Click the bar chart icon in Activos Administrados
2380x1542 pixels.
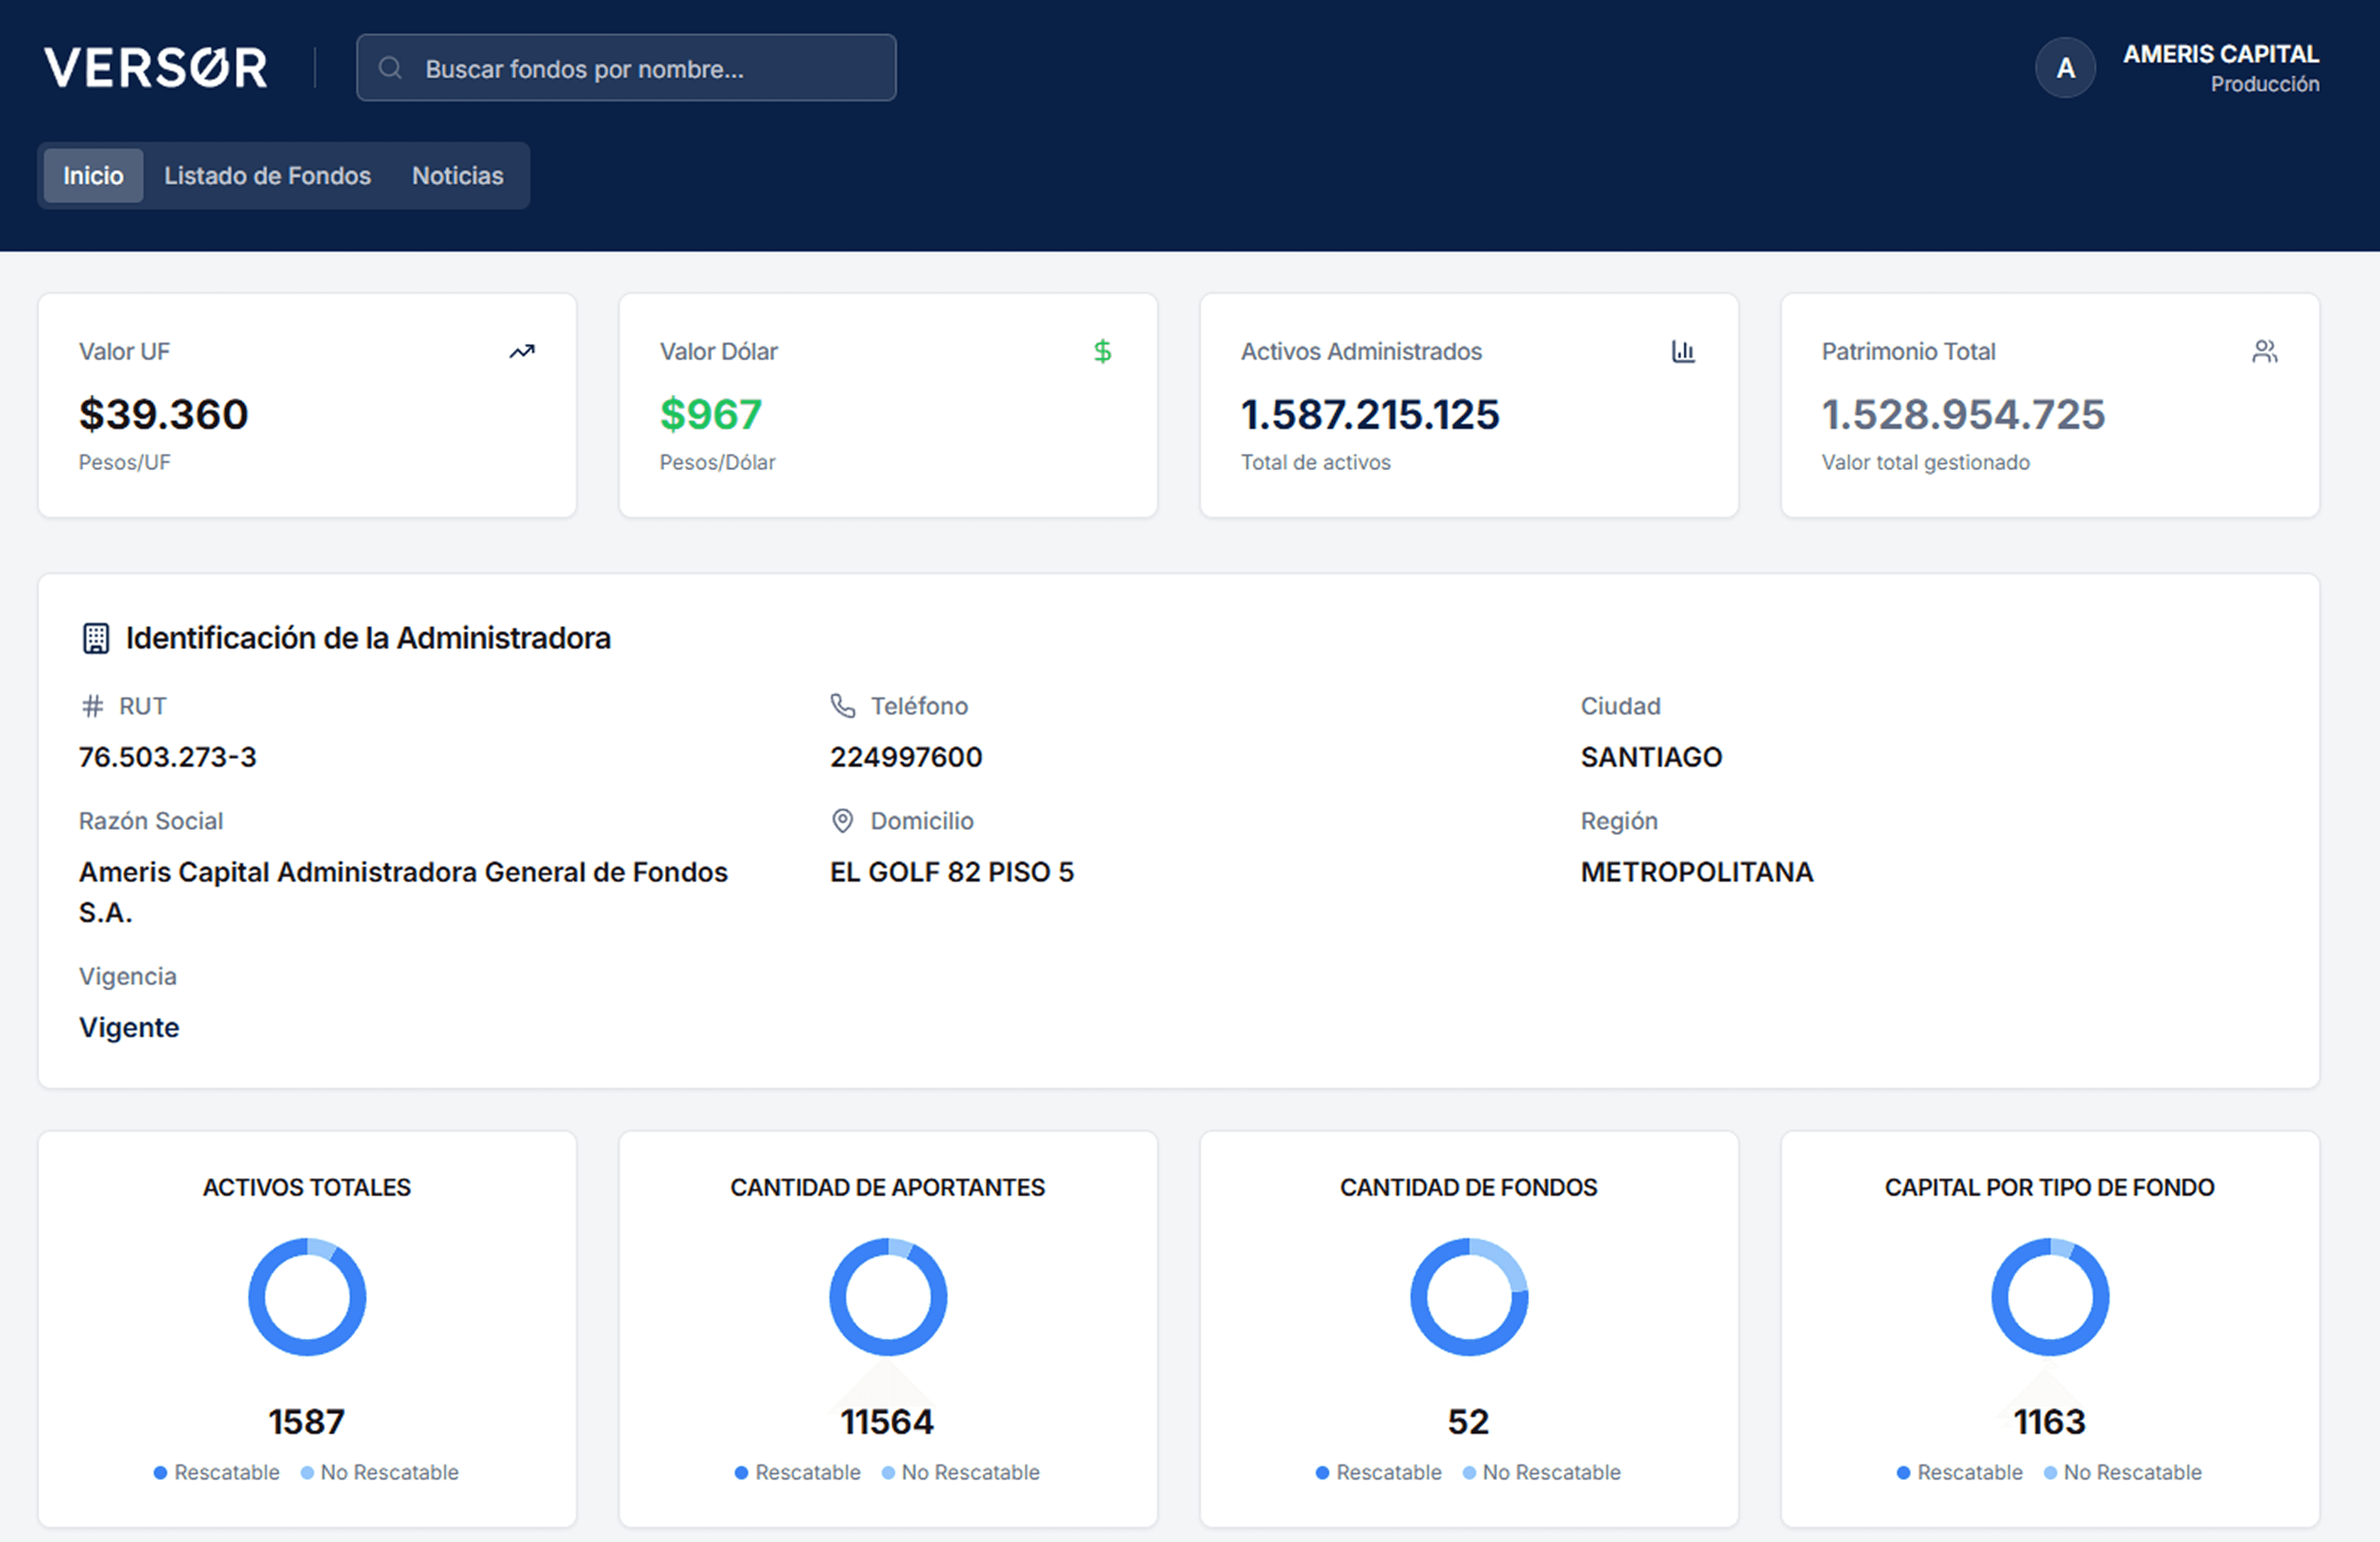point(1683,351)
